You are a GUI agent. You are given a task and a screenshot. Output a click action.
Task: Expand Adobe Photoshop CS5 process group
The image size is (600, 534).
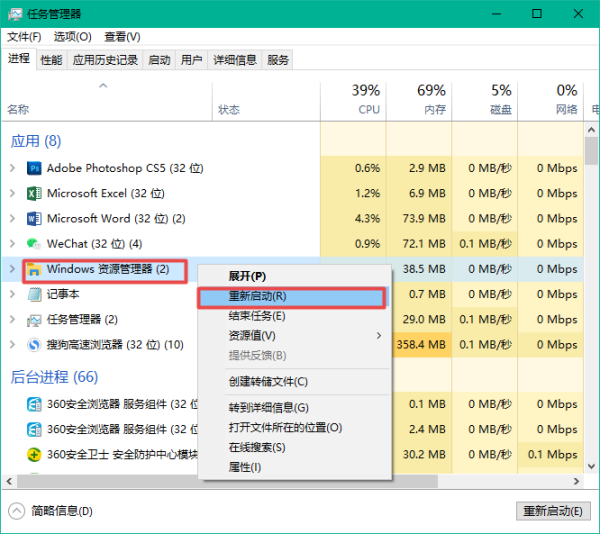12,168
